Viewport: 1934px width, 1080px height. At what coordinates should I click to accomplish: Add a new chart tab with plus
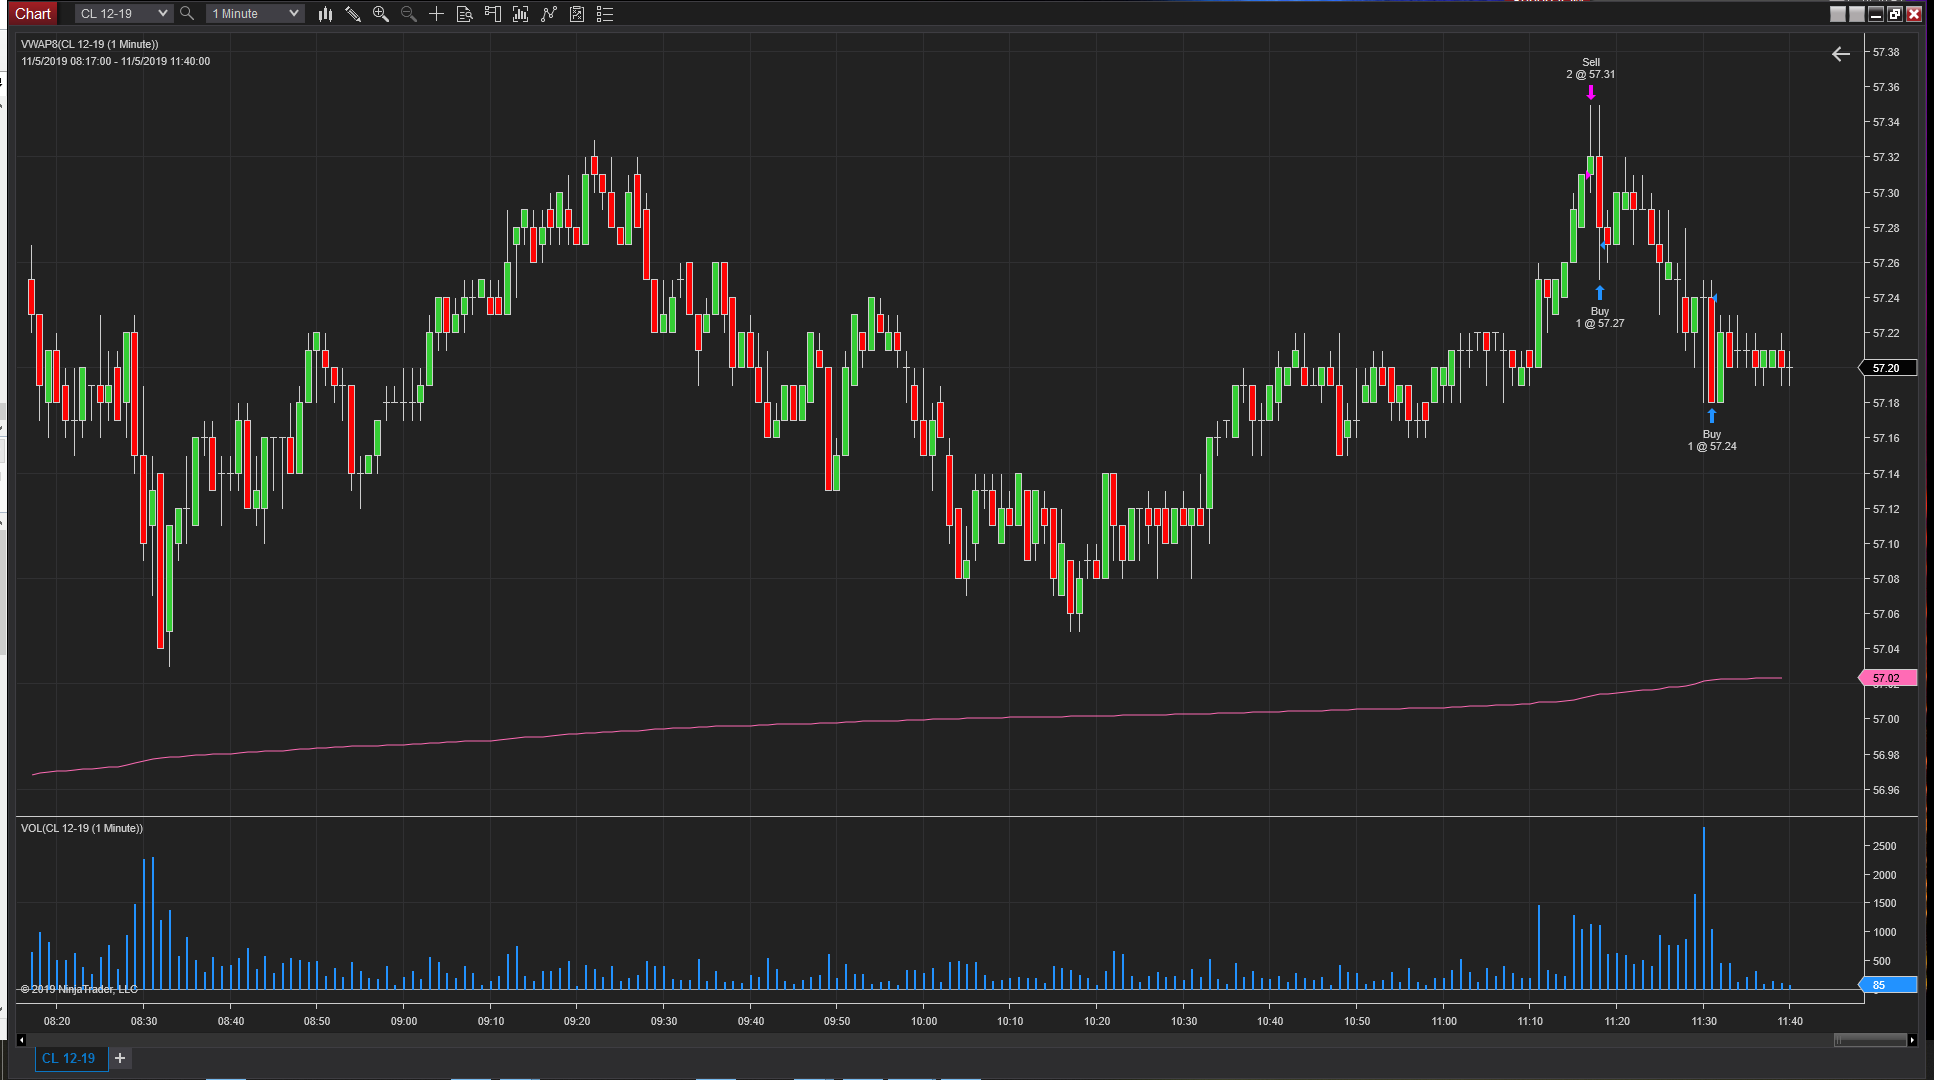click(120, 1058)
